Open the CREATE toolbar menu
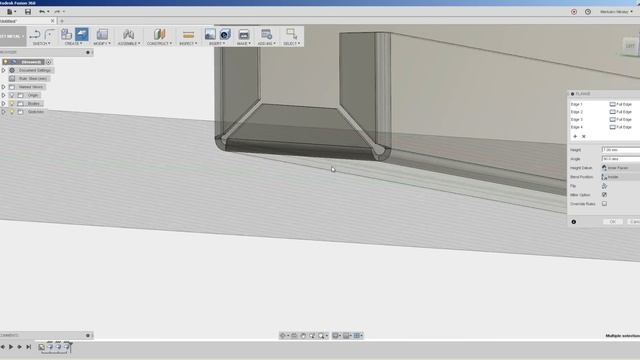Screen dimensions: 640x360 tap(73, 44)
